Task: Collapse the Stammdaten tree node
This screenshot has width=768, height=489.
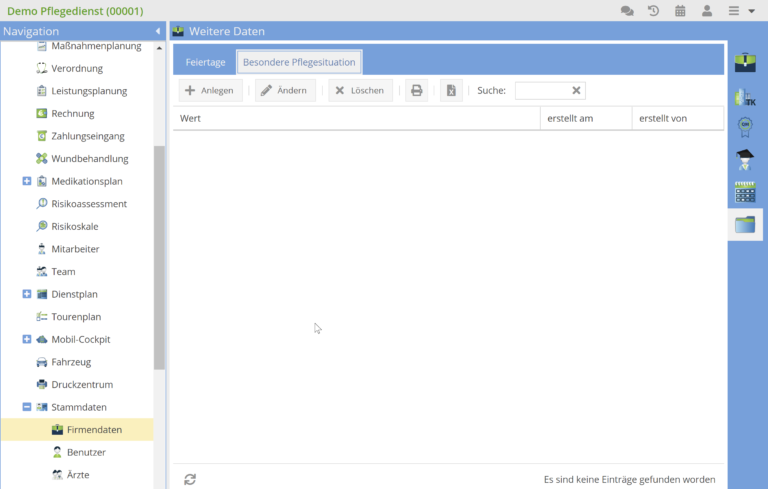Action: pyautogui.click(x=27, y=407)
